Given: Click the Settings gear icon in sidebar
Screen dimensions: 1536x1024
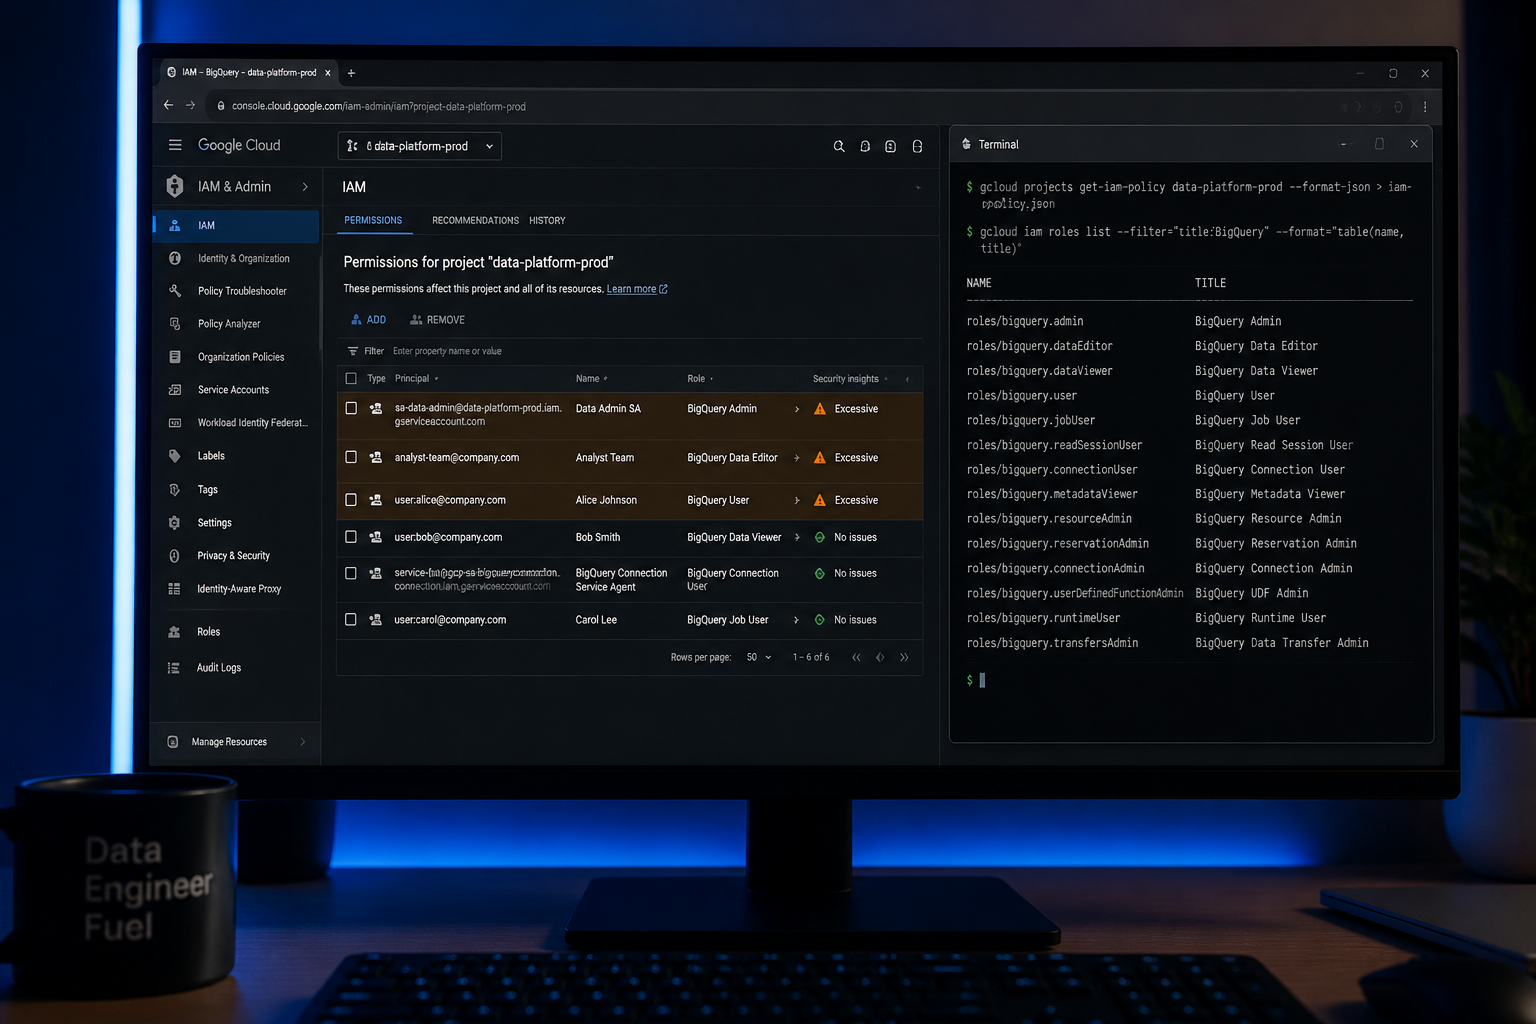Looking at the screenshot, I should coord(175,523).
